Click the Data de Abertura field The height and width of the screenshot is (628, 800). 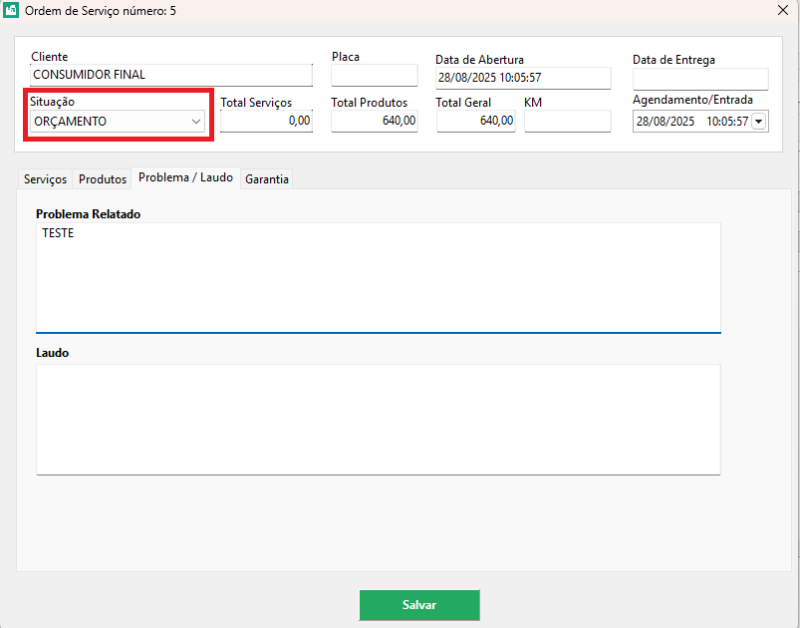[523, 78]
